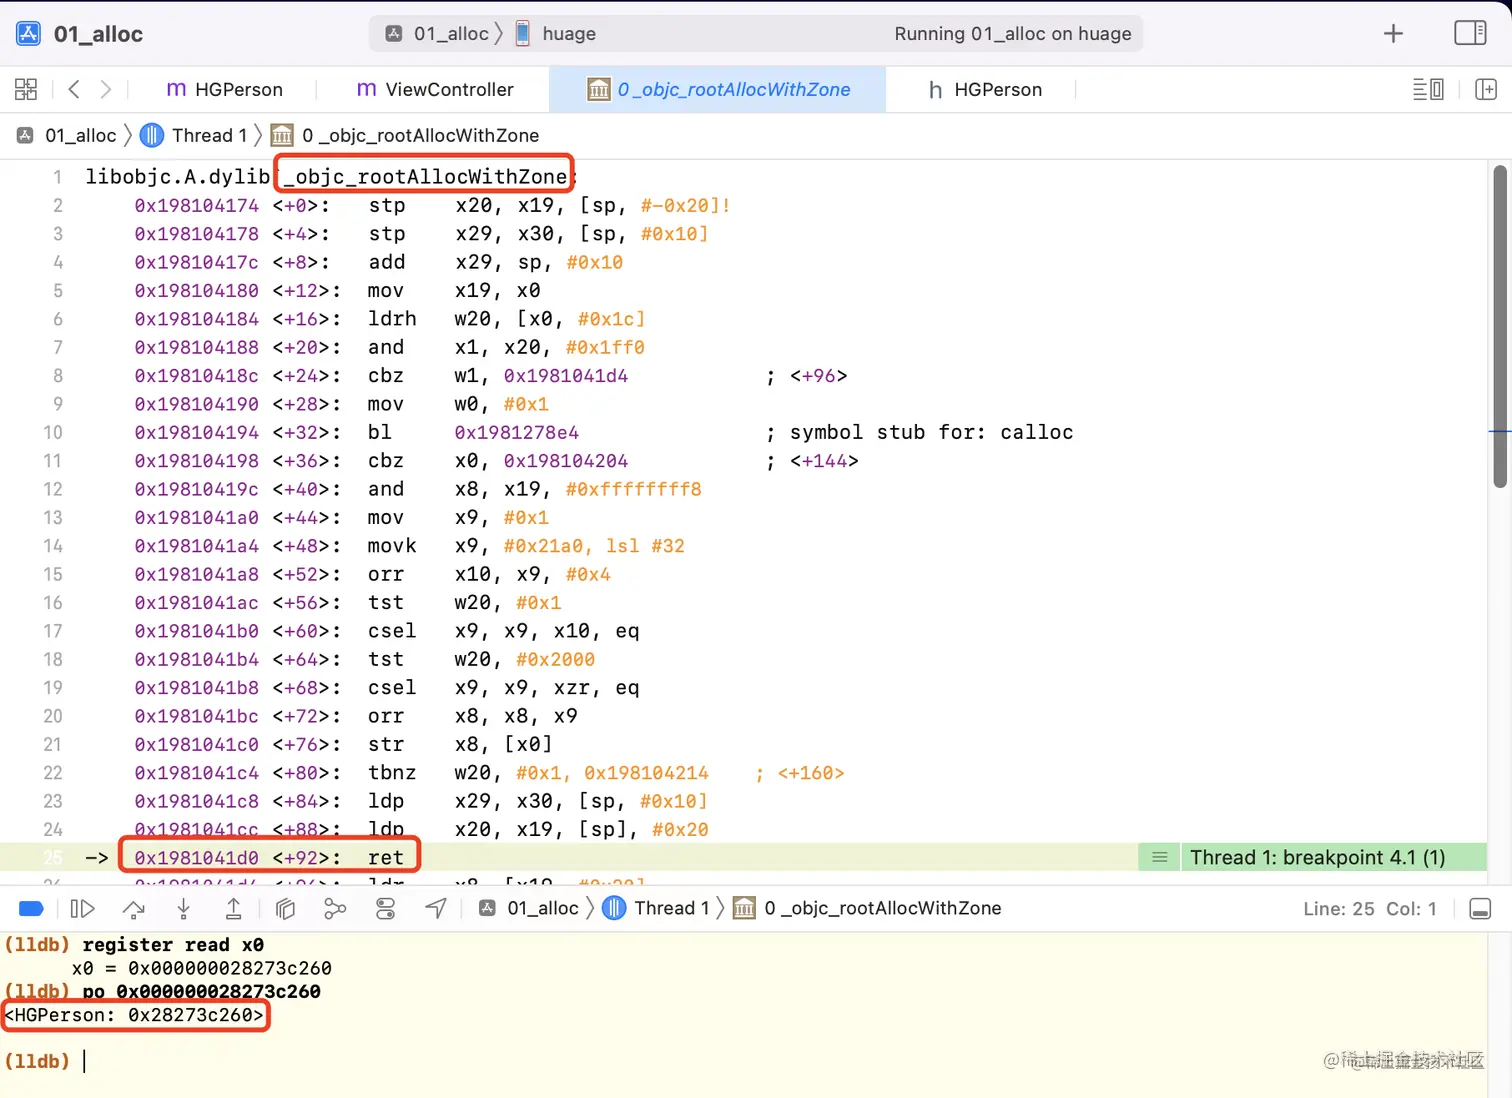Open Debug Memory Graph
This screenshot has height=1098, width=1512.
(x=335, y=909)
